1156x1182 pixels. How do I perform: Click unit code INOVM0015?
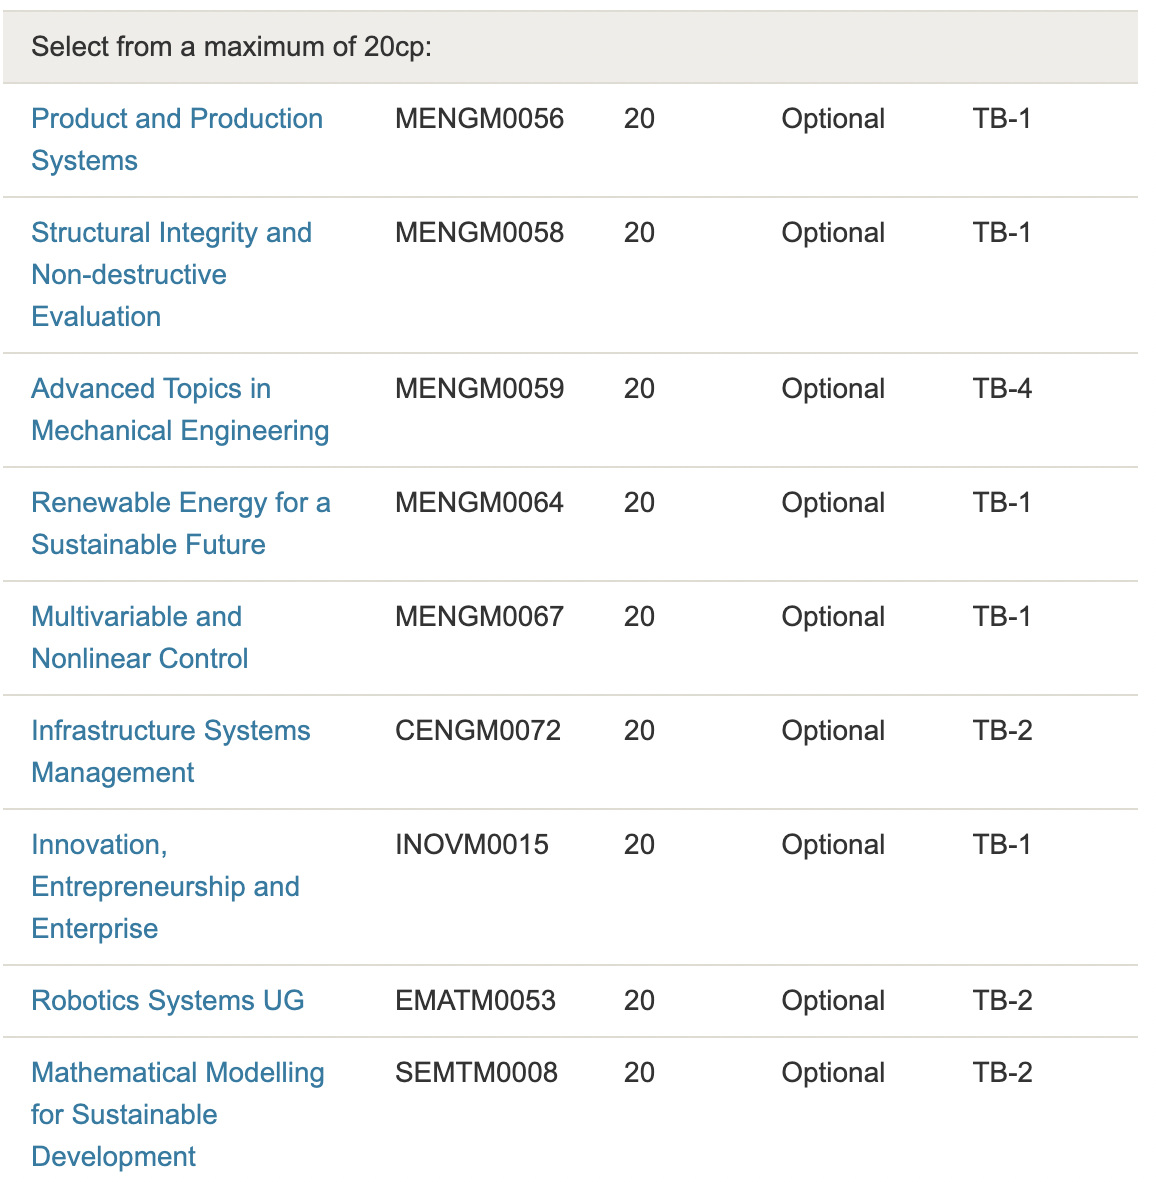pyautogui.click(x=472, y=844)
